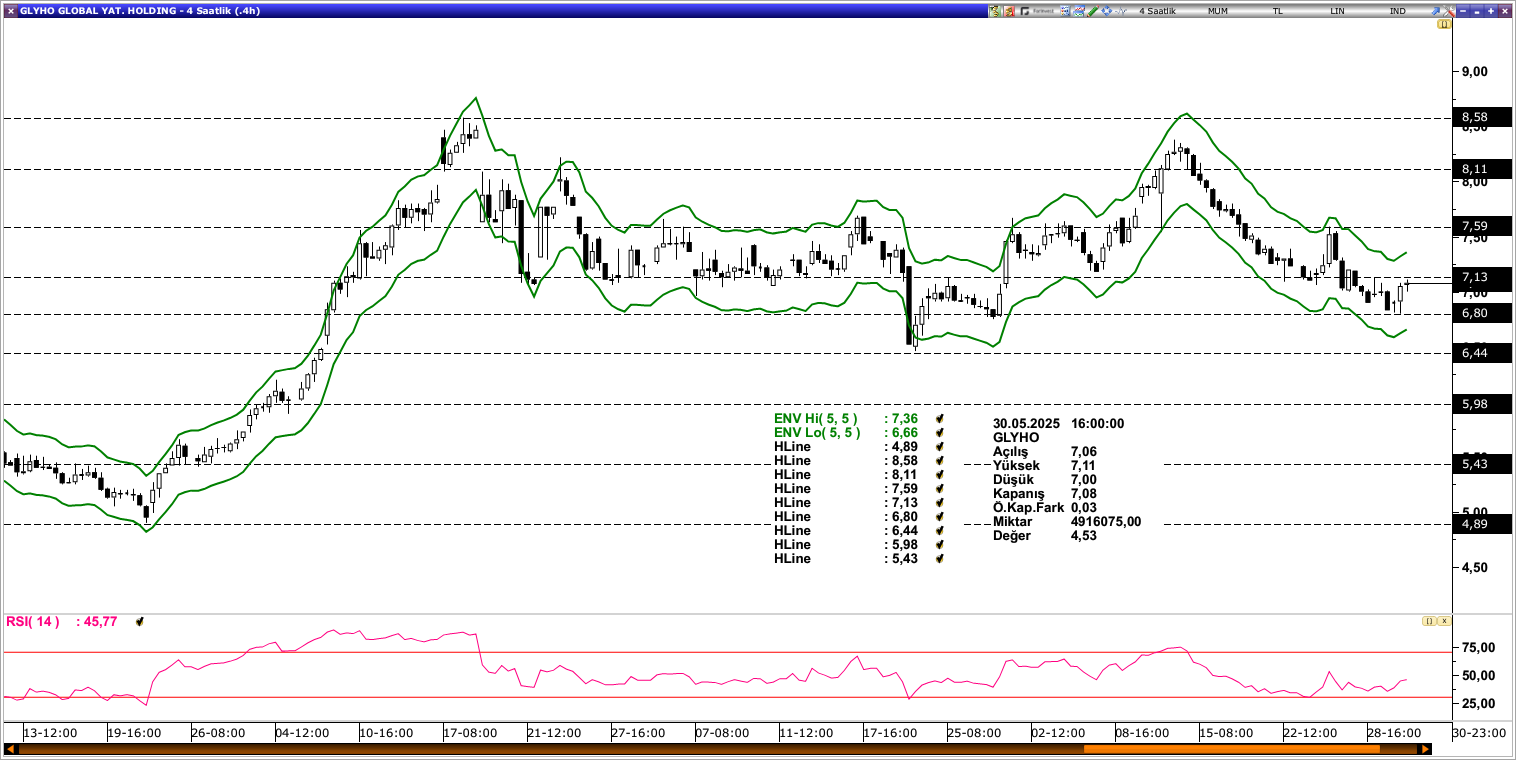
Task: Click the 30-23:00 label at the axis end
Action: 1479,733
